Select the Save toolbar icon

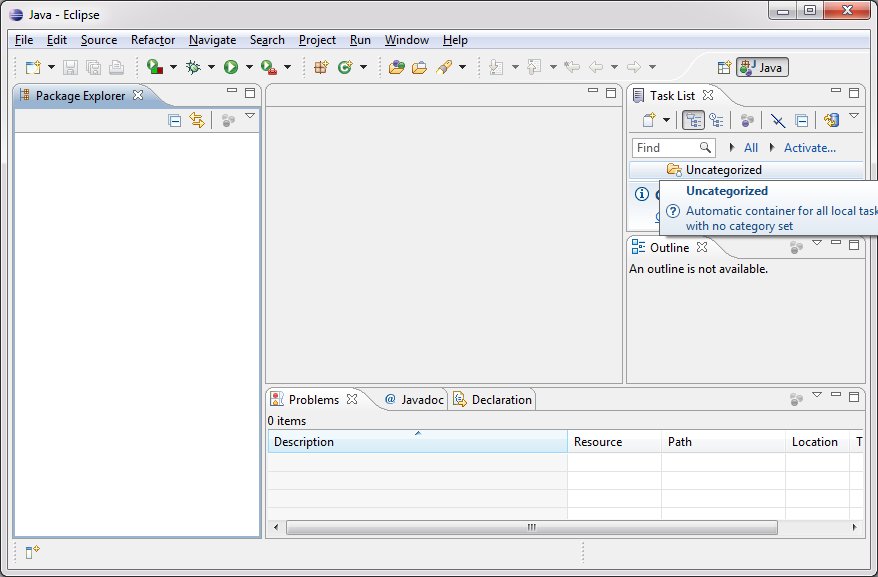tap(69, 67)
